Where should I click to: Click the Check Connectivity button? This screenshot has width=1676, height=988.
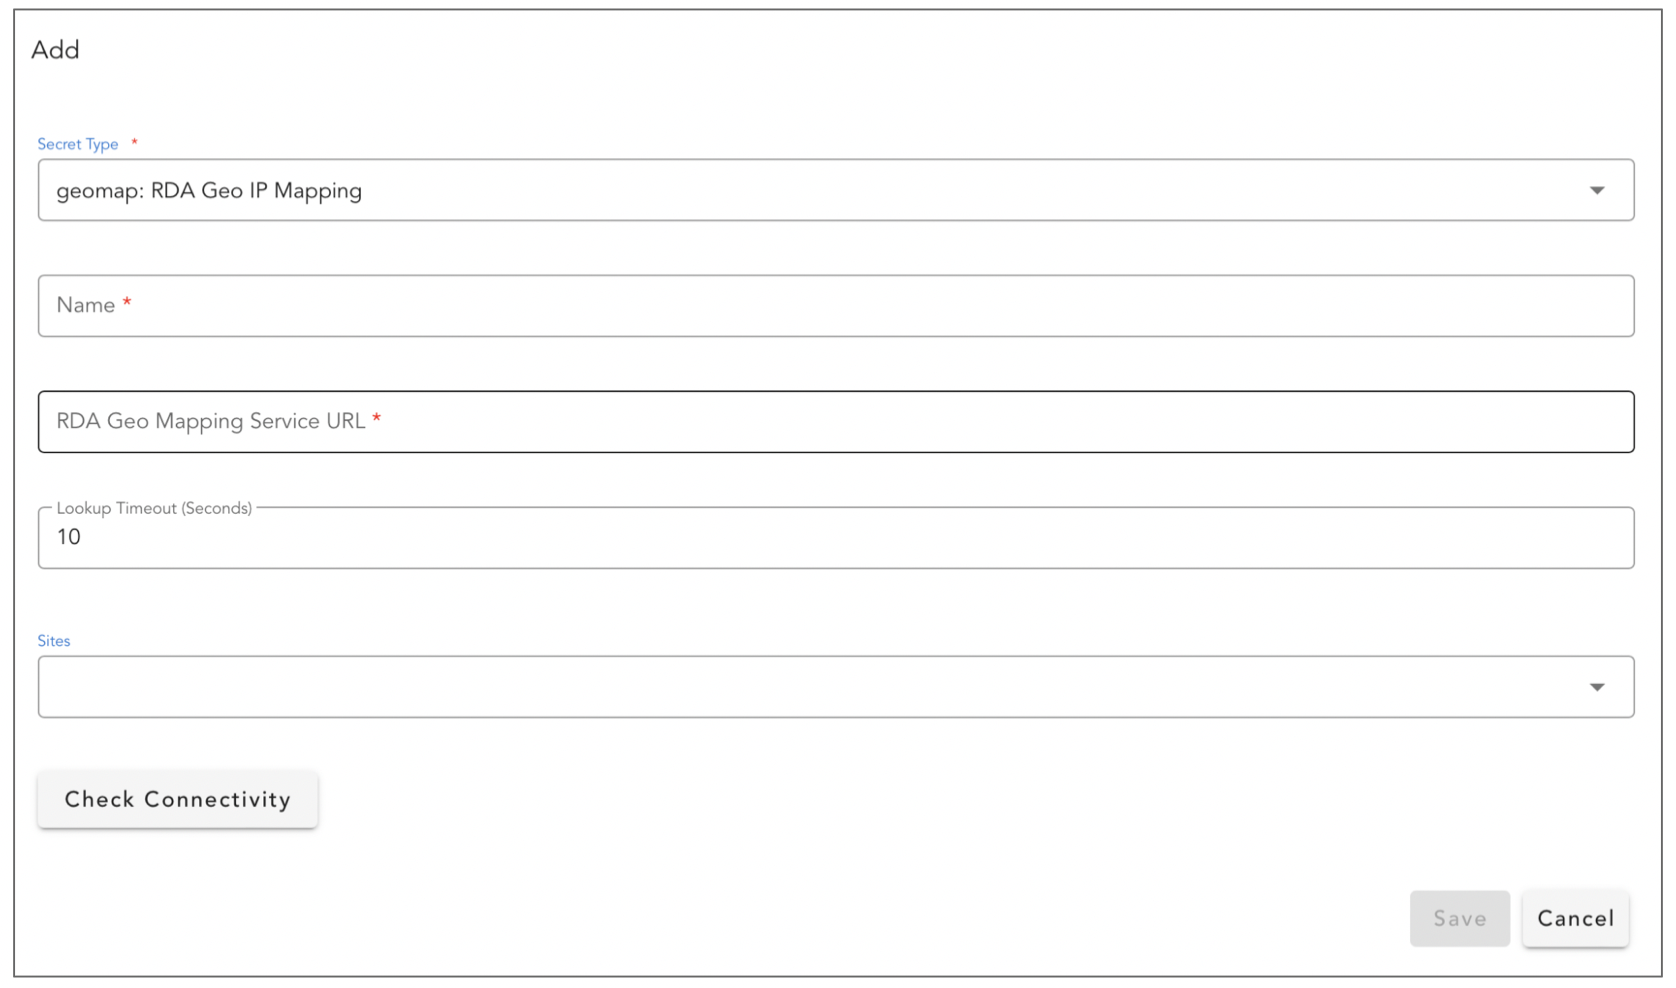click(177, 799)
